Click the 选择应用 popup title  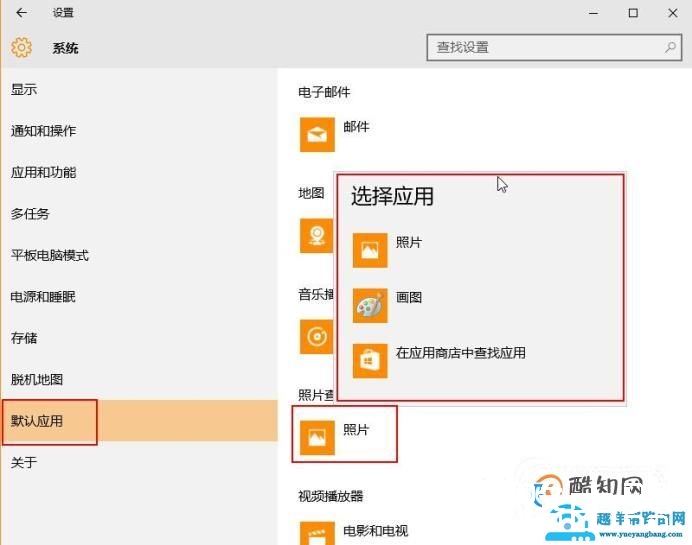click(x=392, y=196)
